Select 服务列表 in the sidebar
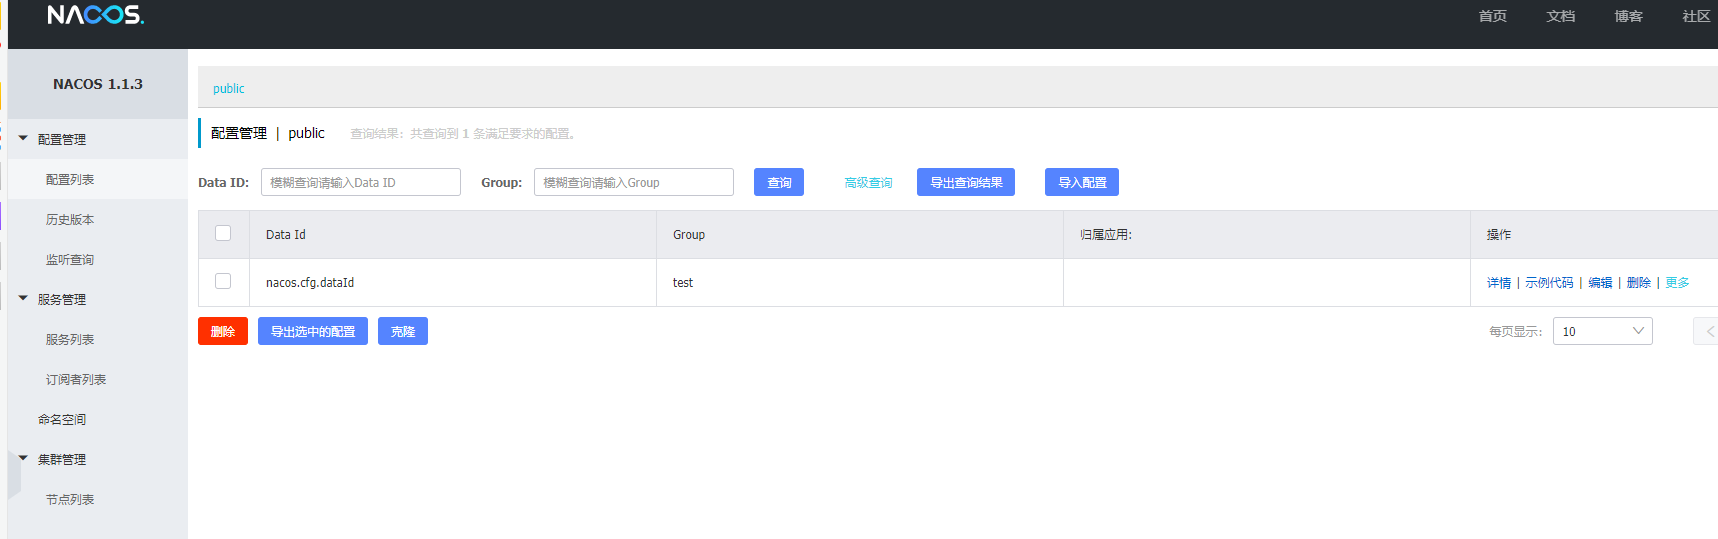 pyautogui.click(x=98, y=339)
